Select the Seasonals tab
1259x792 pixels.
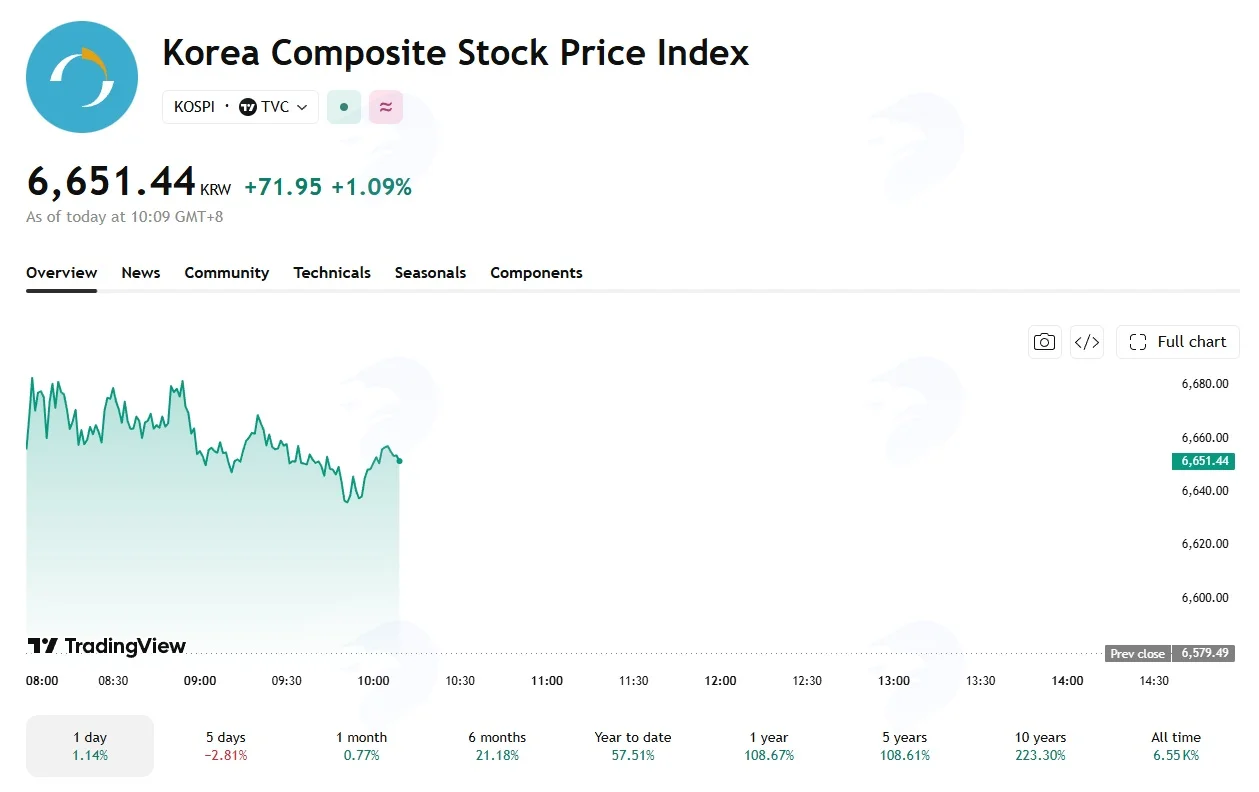click(x=430, y=273)
